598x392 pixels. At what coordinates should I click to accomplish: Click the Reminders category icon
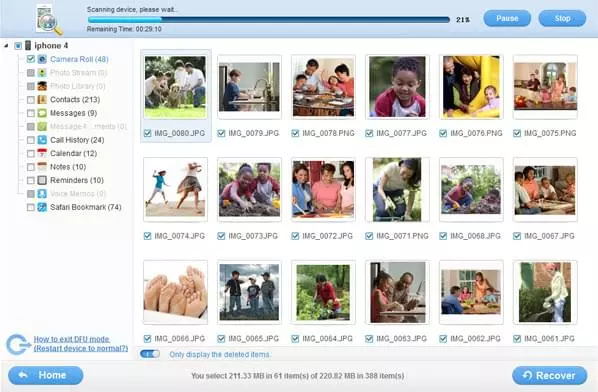42,180
